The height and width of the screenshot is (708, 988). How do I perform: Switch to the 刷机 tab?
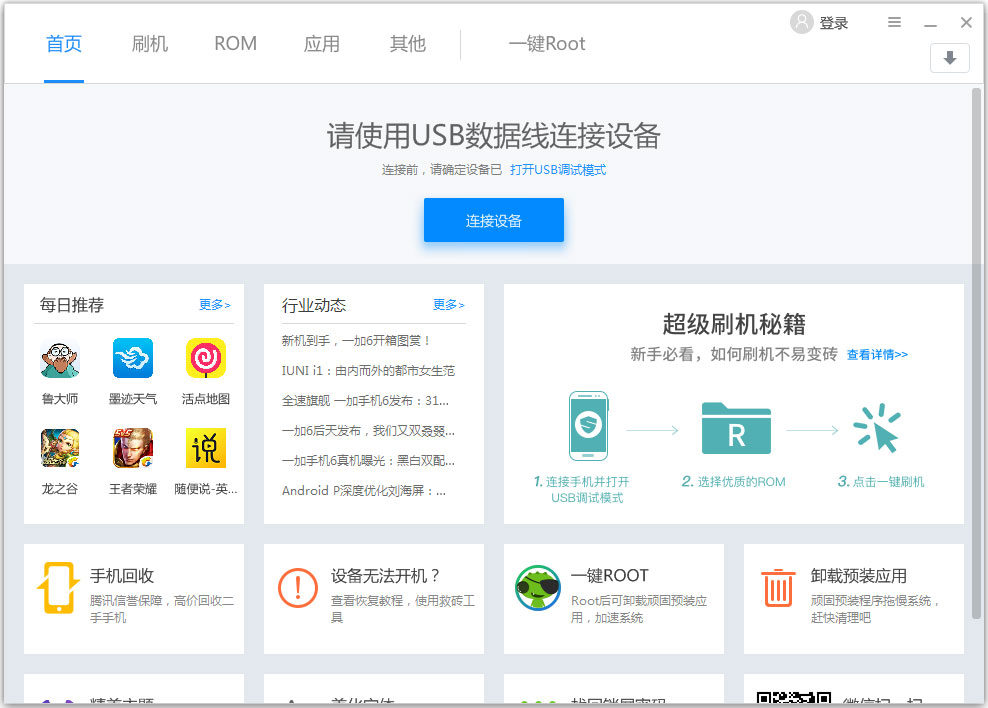pos(149,43)
